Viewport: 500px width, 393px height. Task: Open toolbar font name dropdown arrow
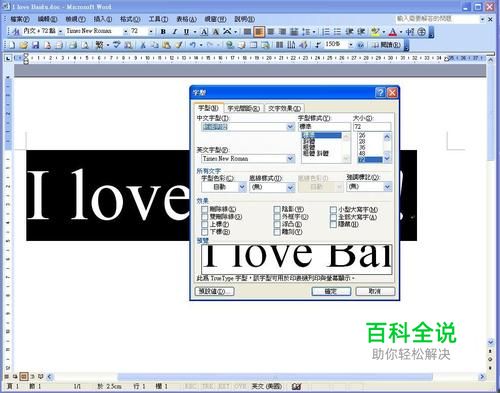[126, 31]
